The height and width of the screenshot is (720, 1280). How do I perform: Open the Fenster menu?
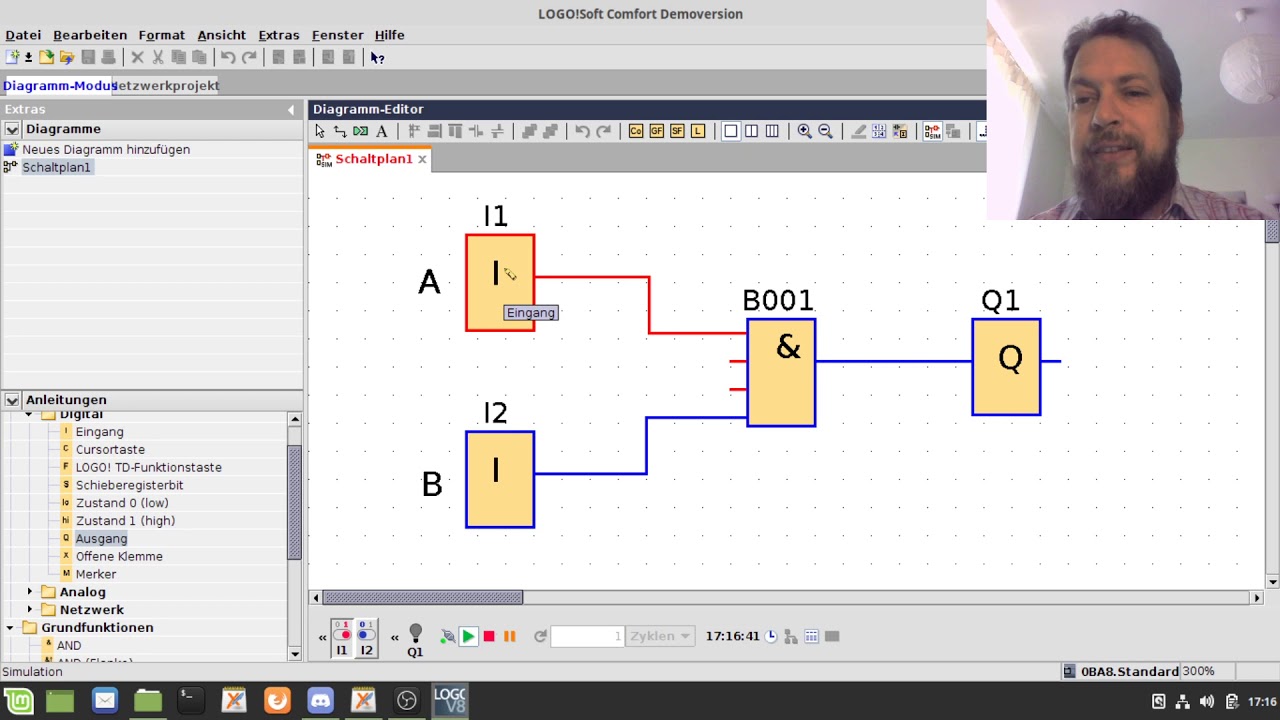pos(337,35)
